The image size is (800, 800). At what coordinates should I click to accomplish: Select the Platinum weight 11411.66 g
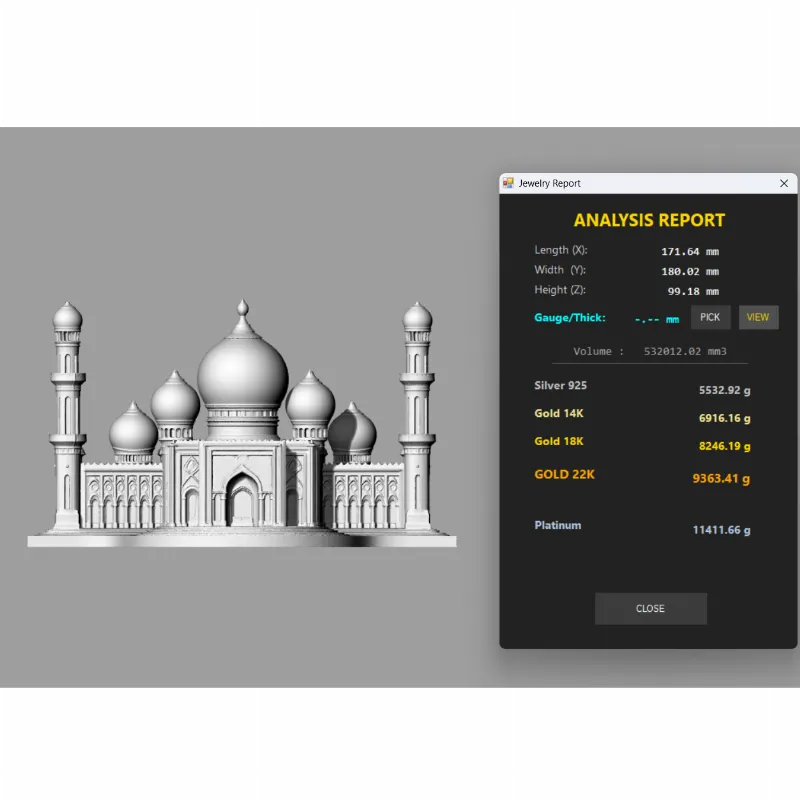(721, 530)
